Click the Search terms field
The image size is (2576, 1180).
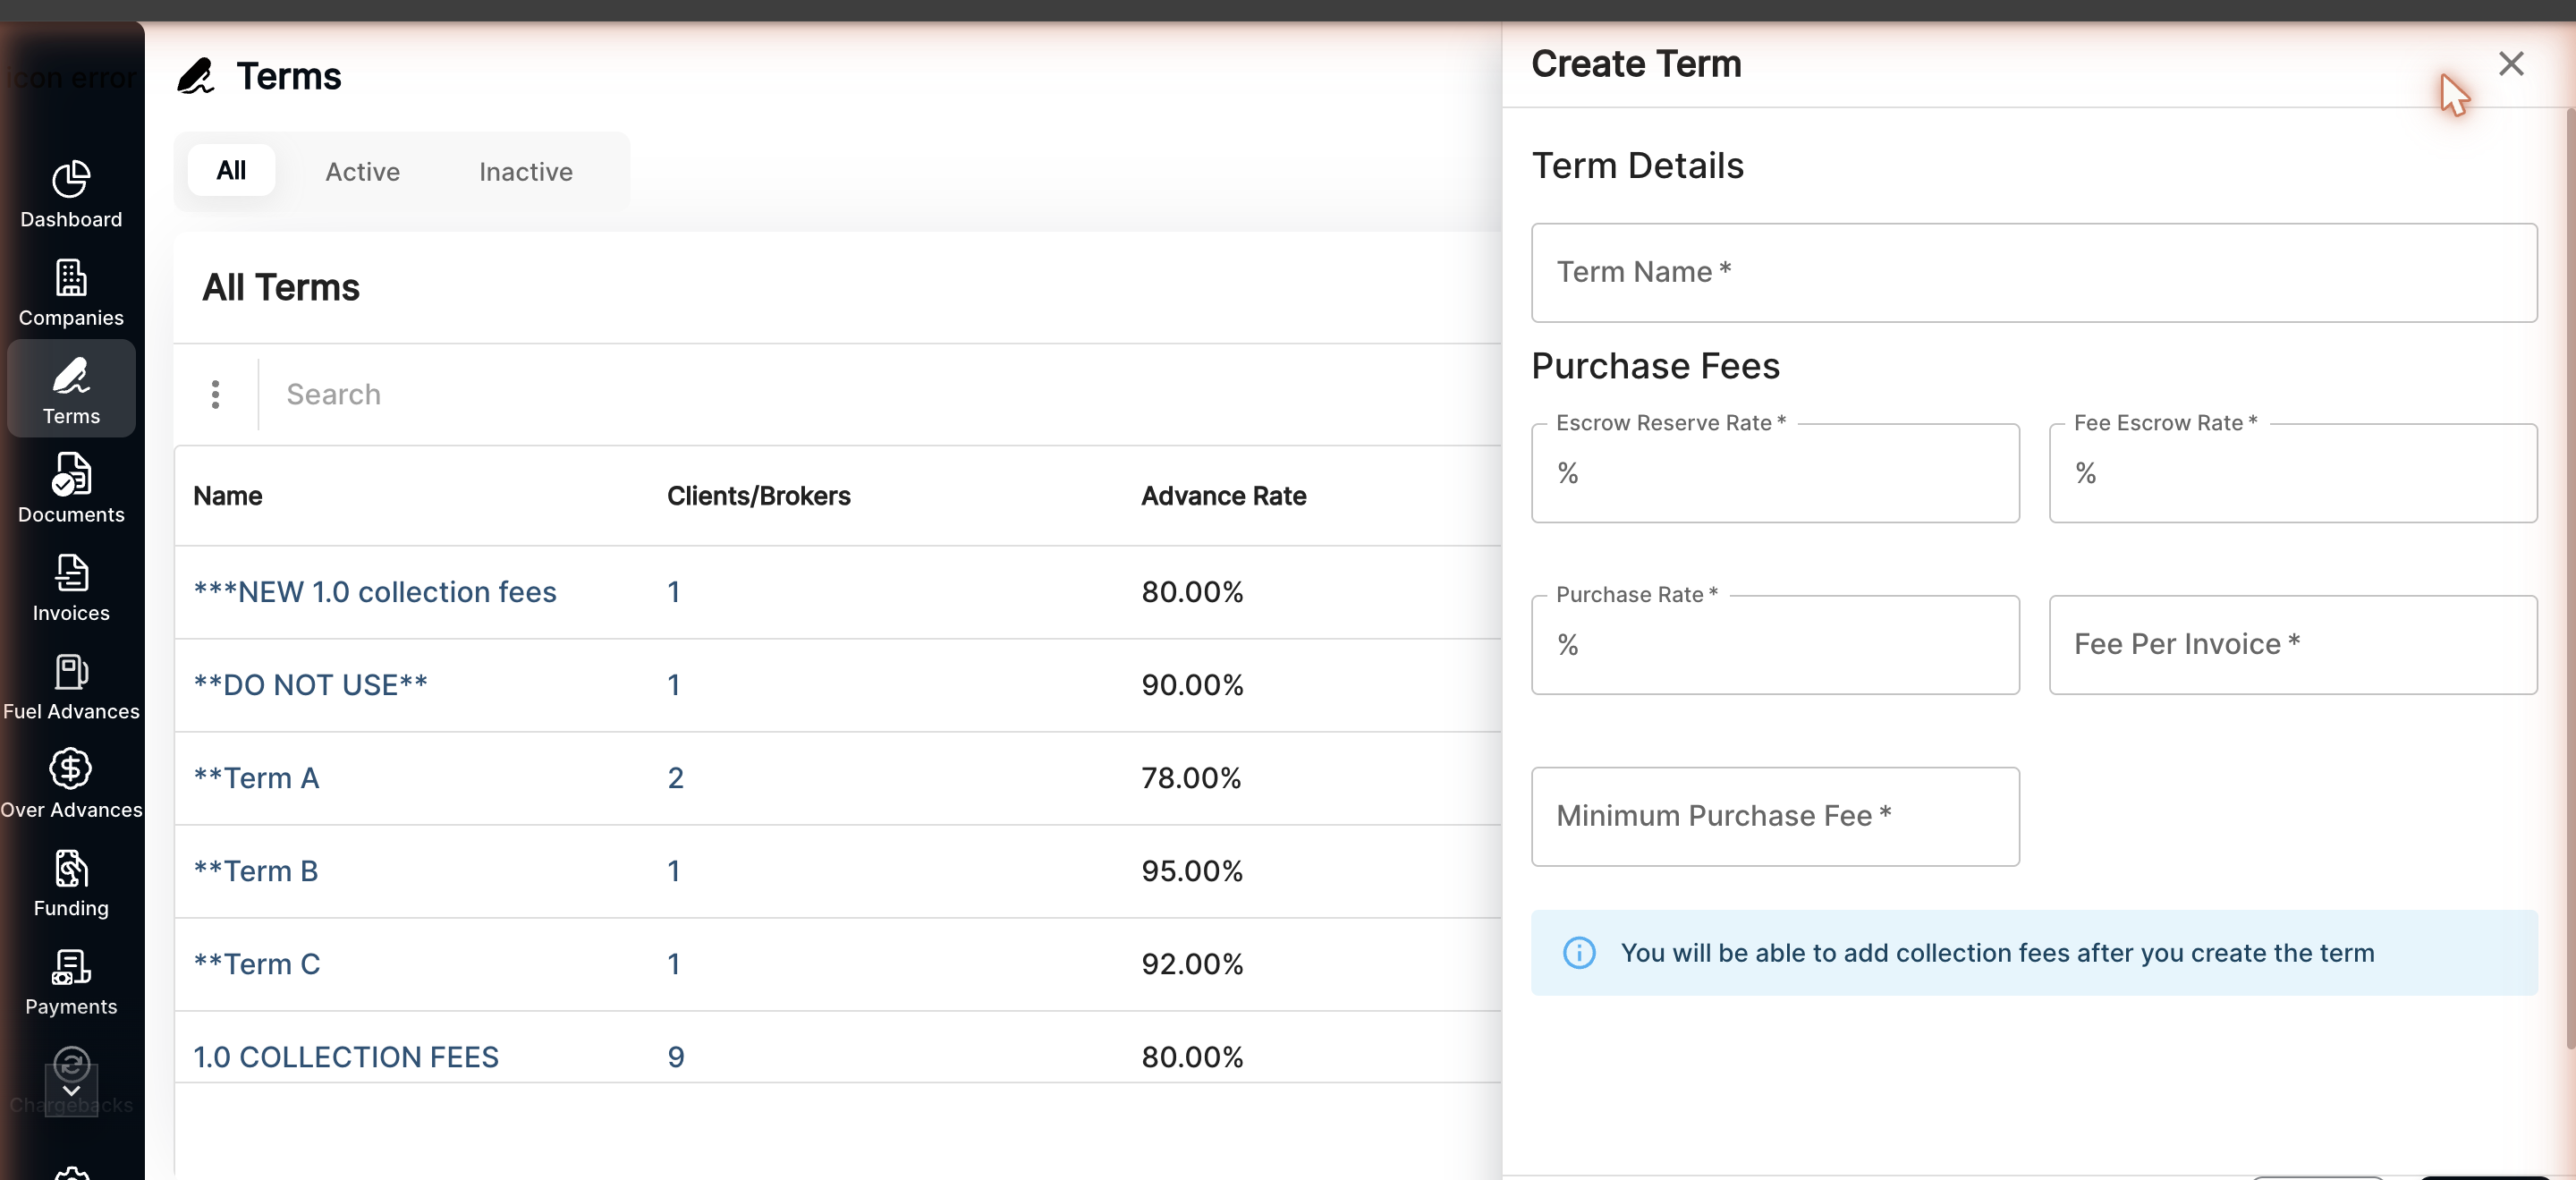pyautogui.click(x=880, y=394)
